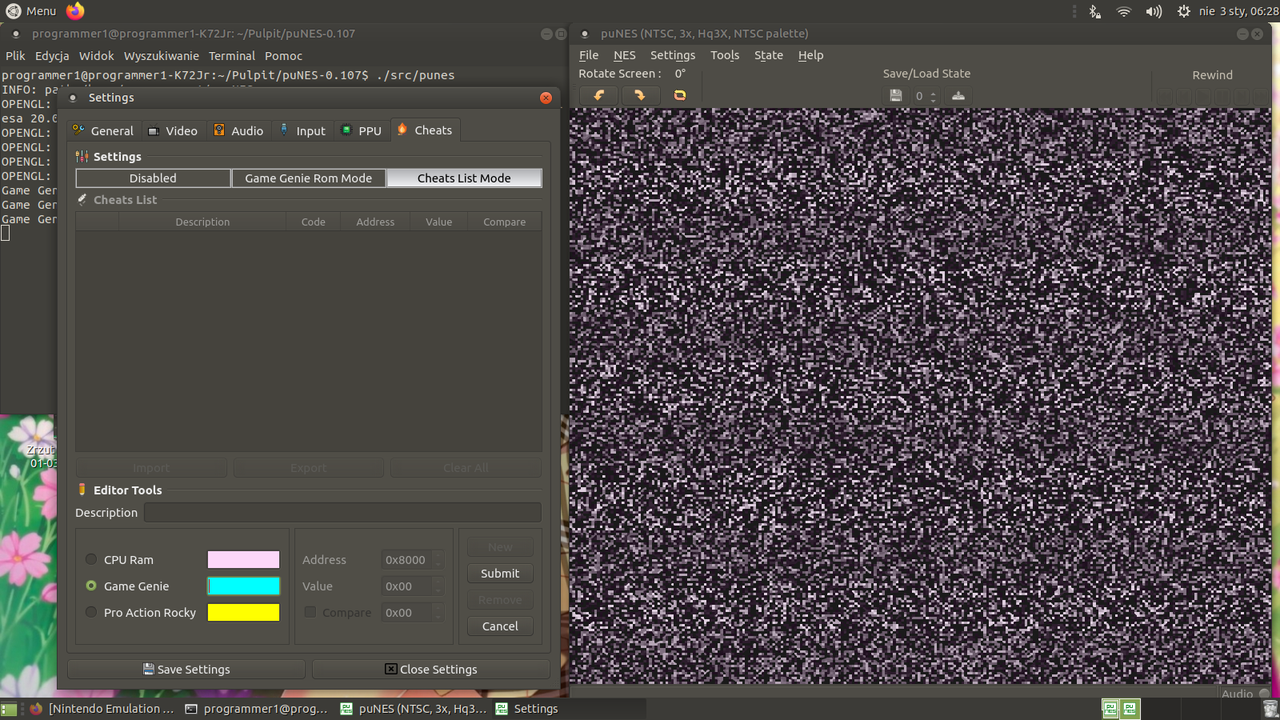
Task: Switch to the PPU tab
Action: pos(361,131)
